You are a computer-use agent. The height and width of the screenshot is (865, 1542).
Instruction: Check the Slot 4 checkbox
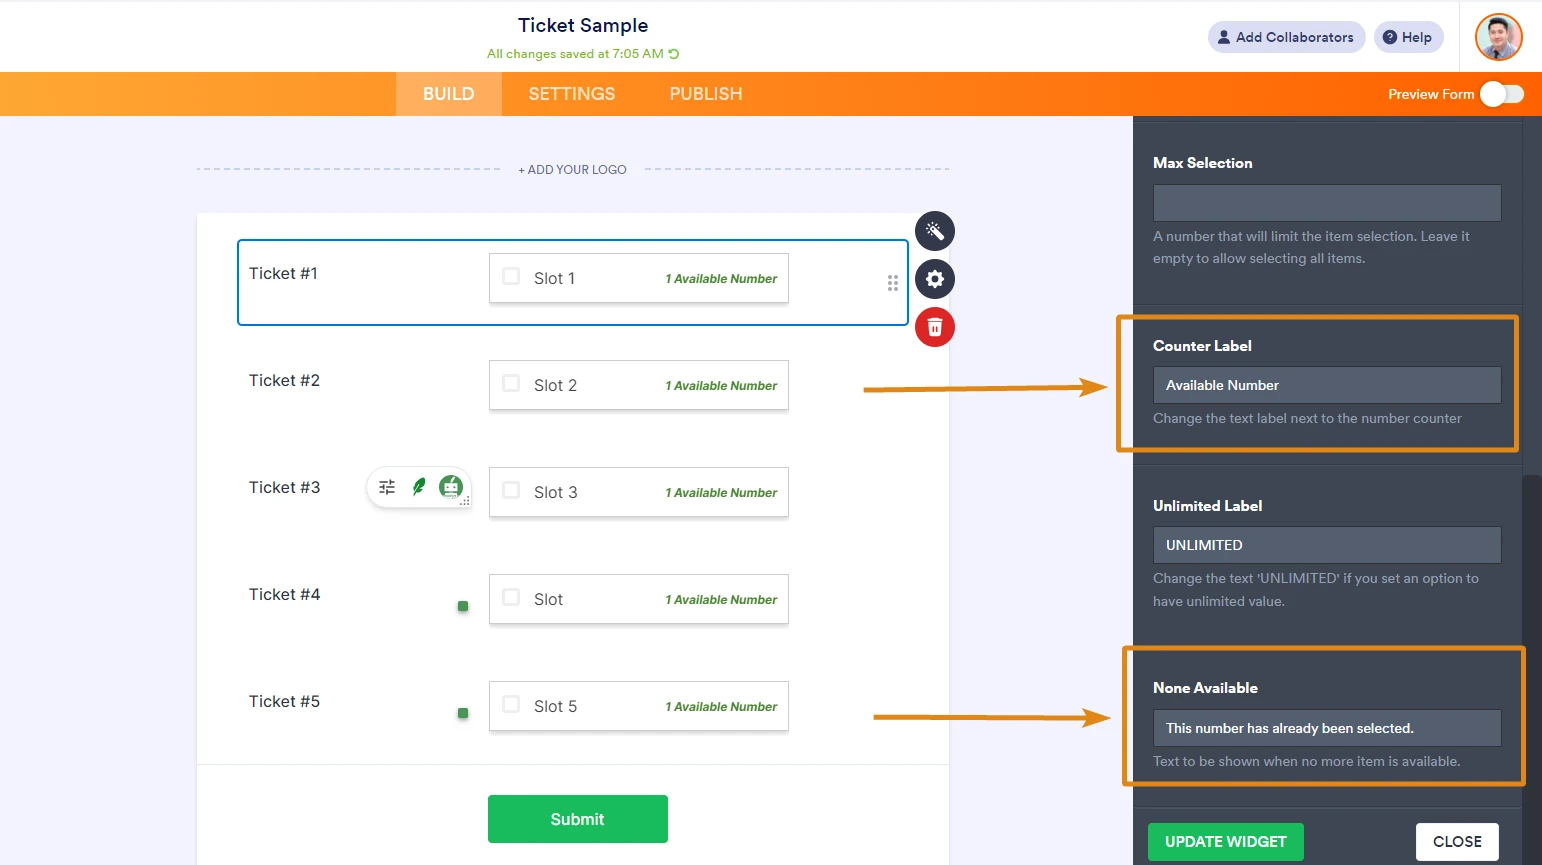pyautogui.click(x=511, y=598)
